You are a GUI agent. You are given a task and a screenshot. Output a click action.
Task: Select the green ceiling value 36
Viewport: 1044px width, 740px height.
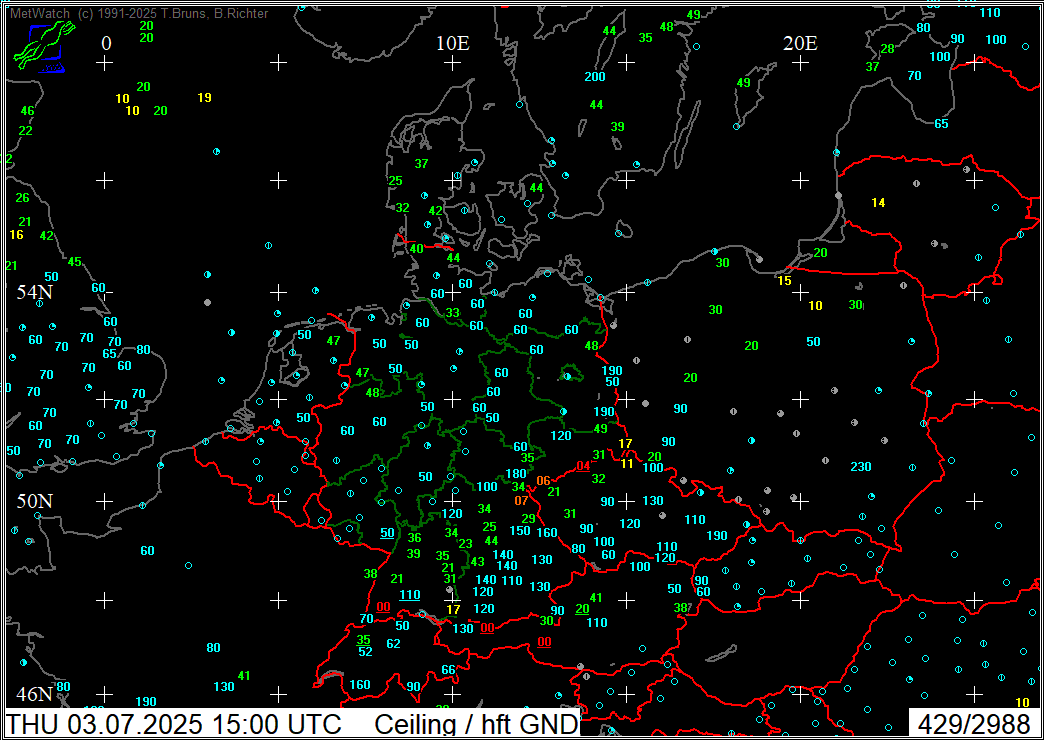click(x=414, y=538)
